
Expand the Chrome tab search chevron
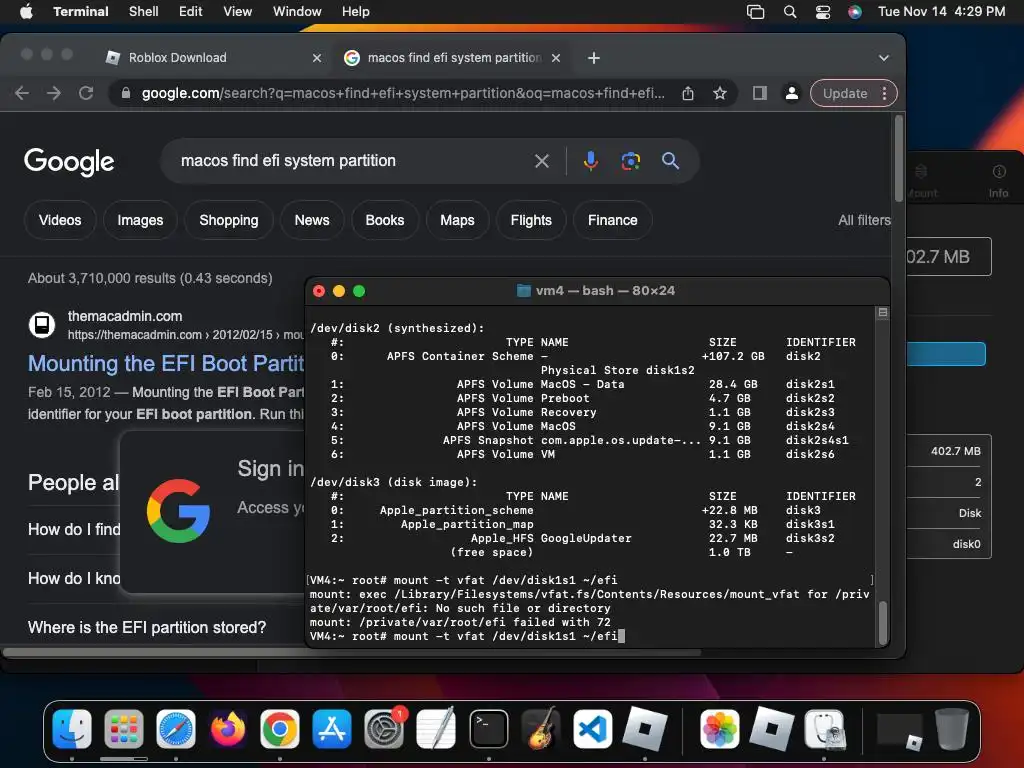884,57
